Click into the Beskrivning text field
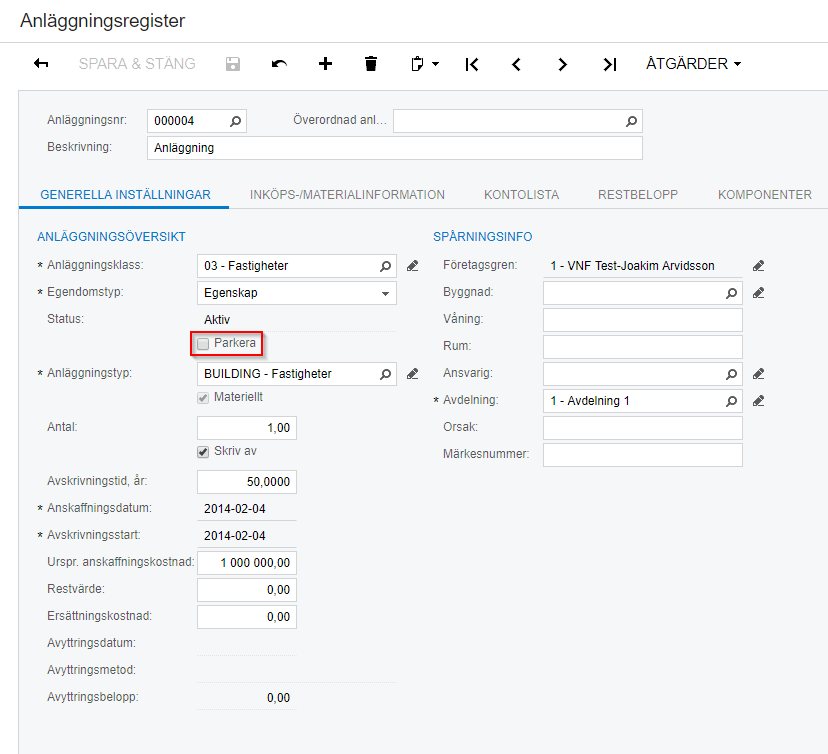 coord(394,148)
